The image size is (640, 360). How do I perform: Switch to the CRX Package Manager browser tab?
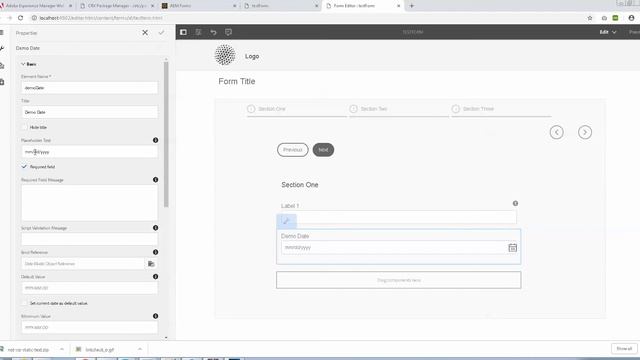117,6
